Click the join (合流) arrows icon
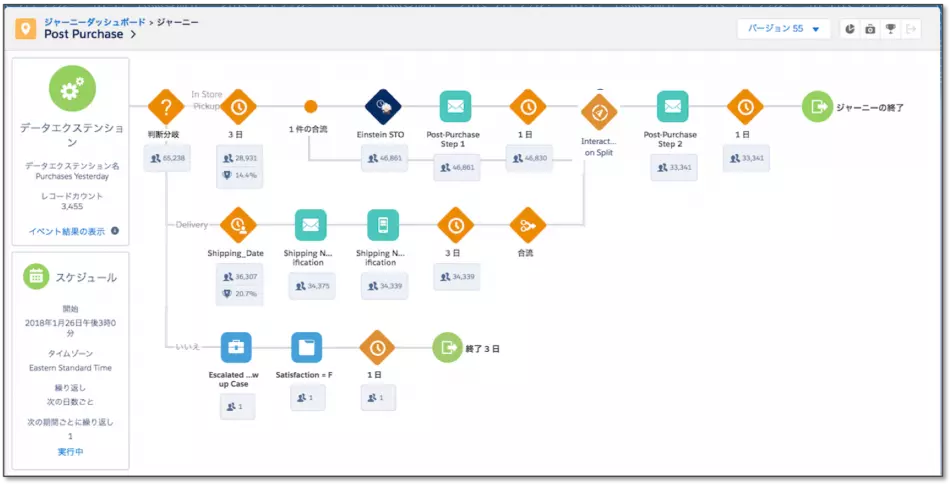 click(527, 225)
